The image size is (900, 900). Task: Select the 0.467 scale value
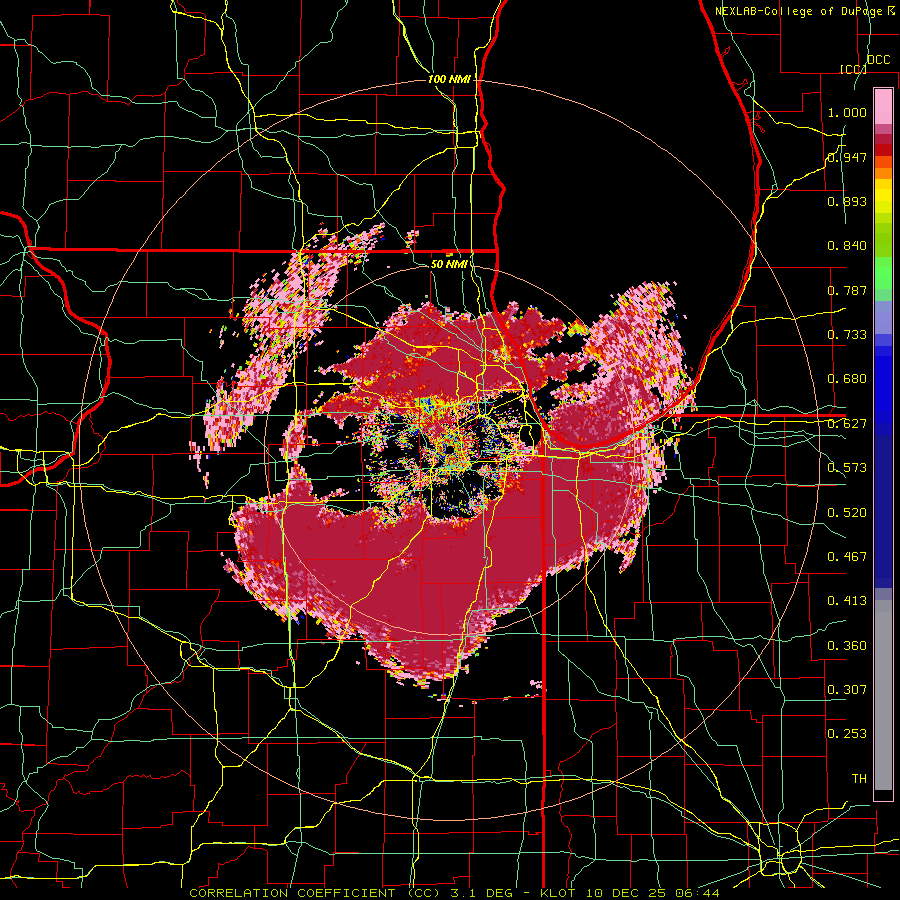click(847, 557)
